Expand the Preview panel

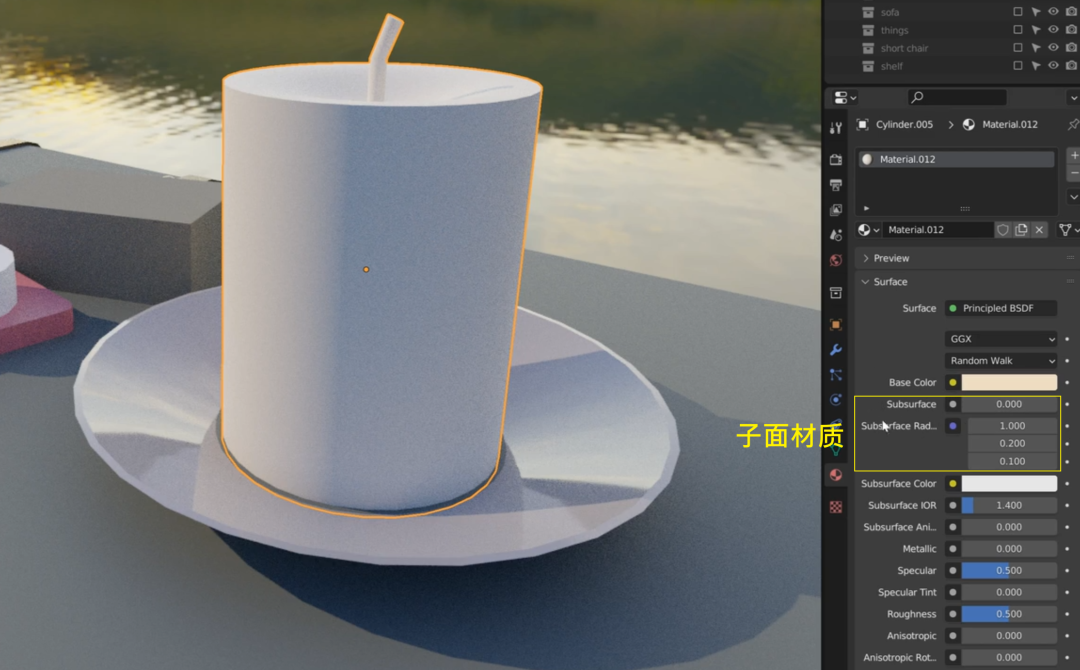[866, 258]
